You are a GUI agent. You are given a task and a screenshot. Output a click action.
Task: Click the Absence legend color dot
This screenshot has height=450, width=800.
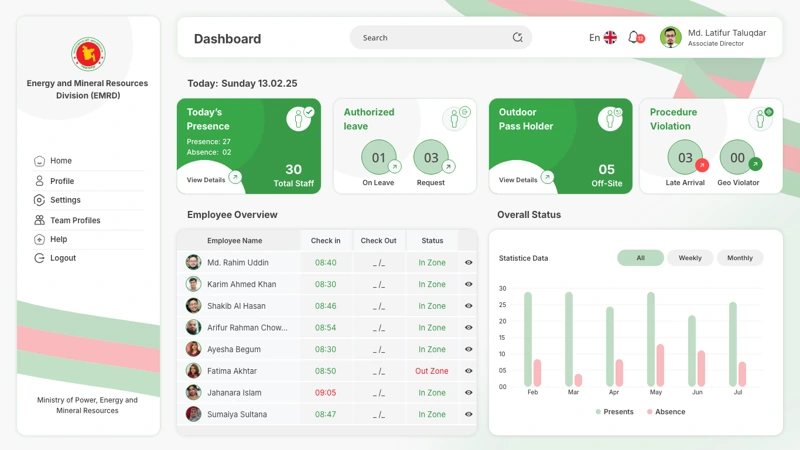point(649,412)
